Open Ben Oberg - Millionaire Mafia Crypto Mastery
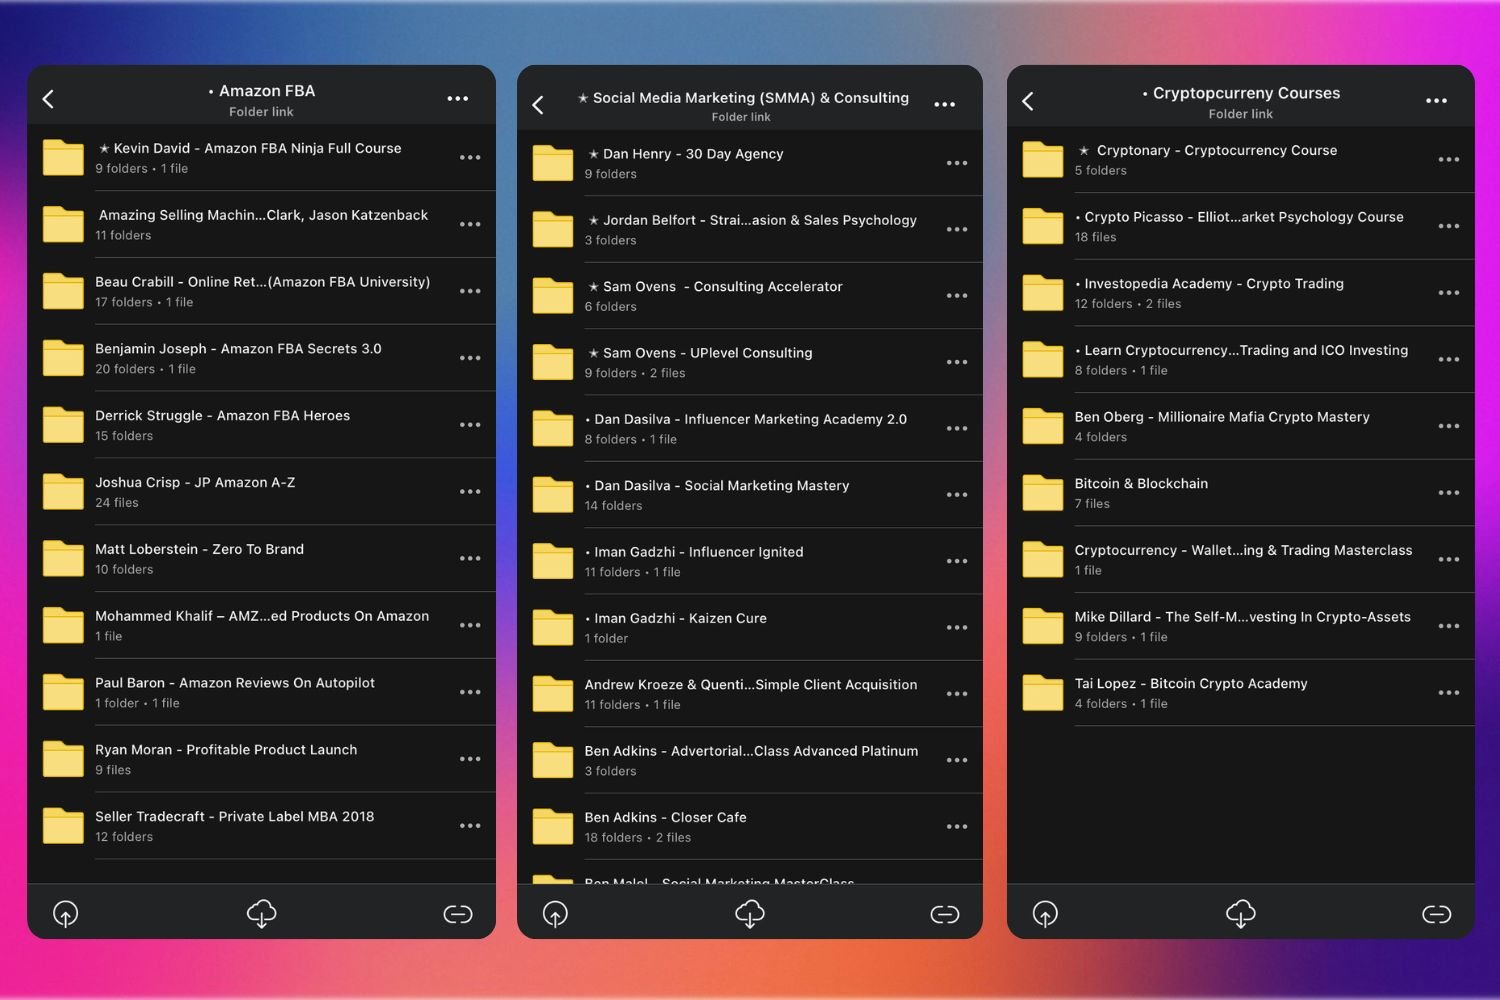Image resolution: width=1500 pixels, height=1000 pixels. click(x=1241, y=426)
